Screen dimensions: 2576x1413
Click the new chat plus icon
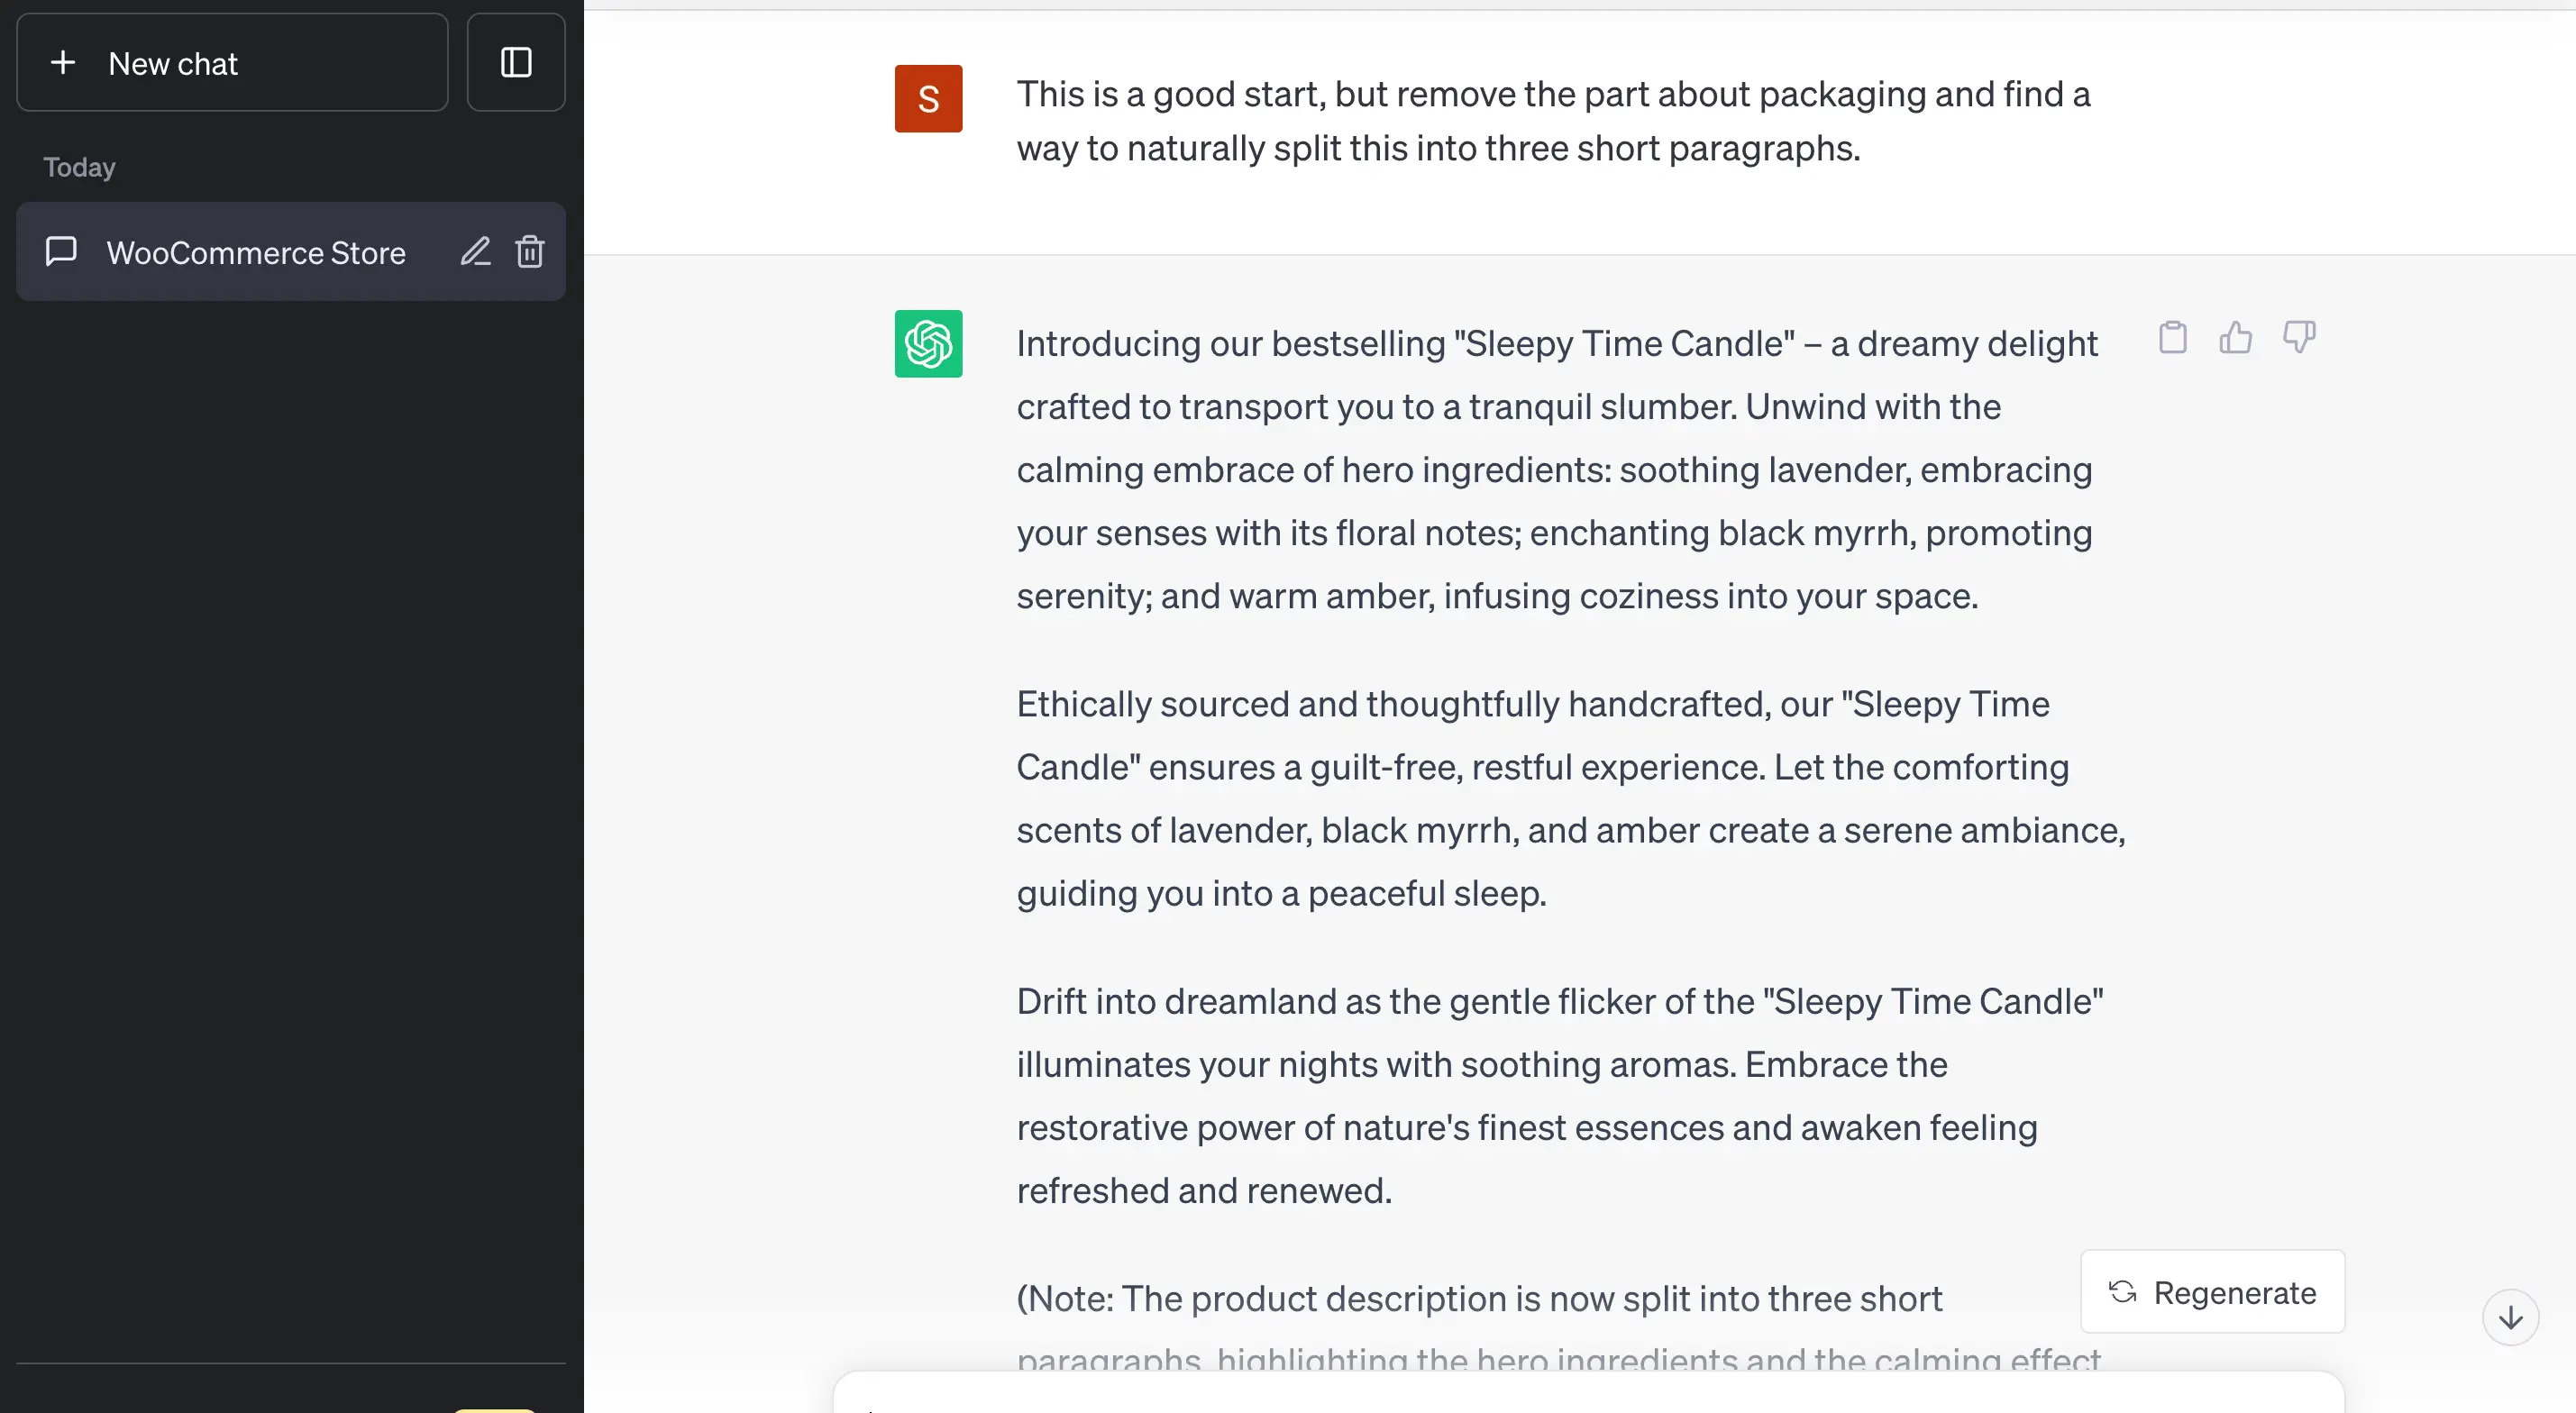point(63,63)
